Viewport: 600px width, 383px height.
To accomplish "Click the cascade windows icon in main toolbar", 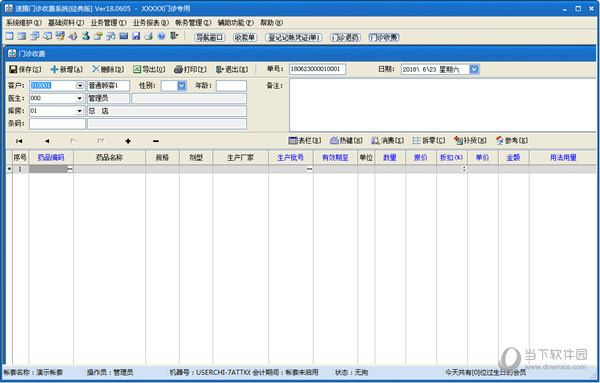I will click(34, 36).
